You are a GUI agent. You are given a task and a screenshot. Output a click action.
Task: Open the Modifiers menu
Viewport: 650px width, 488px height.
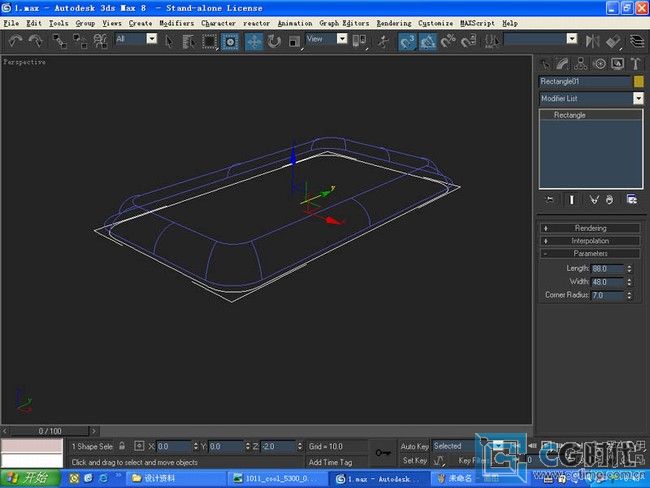(176, 22)
